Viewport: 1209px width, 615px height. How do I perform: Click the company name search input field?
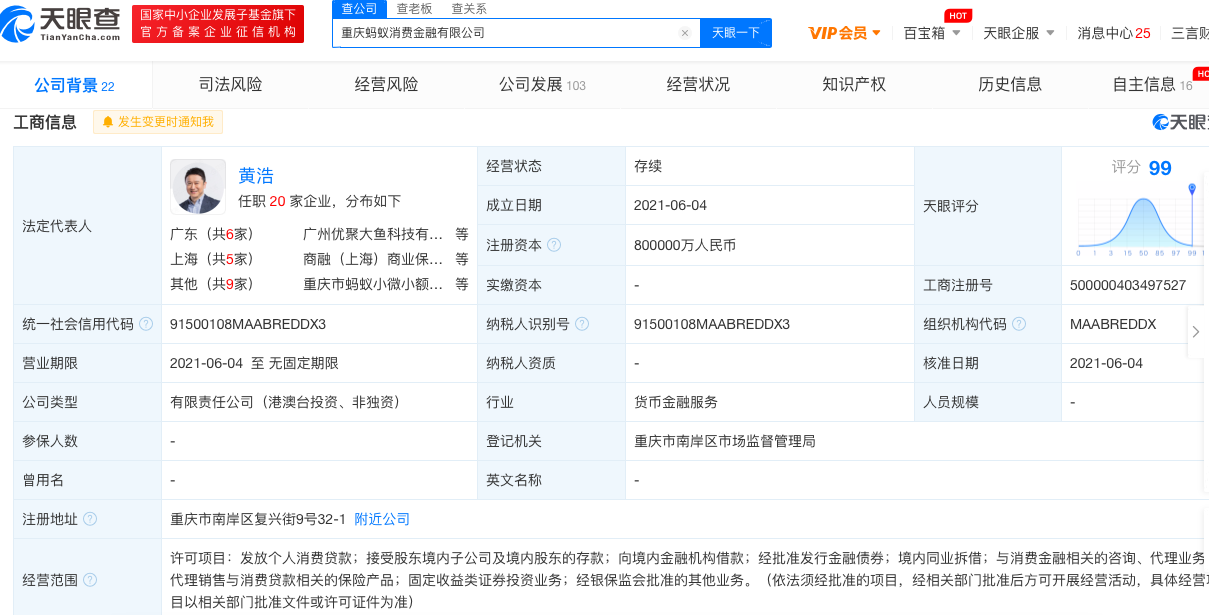pyautogui.click(x=505, y=33)
